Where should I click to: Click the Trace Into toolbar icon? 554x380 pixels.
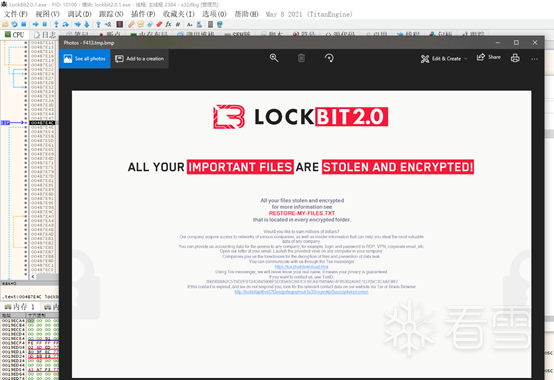click(x=77, y=24)
